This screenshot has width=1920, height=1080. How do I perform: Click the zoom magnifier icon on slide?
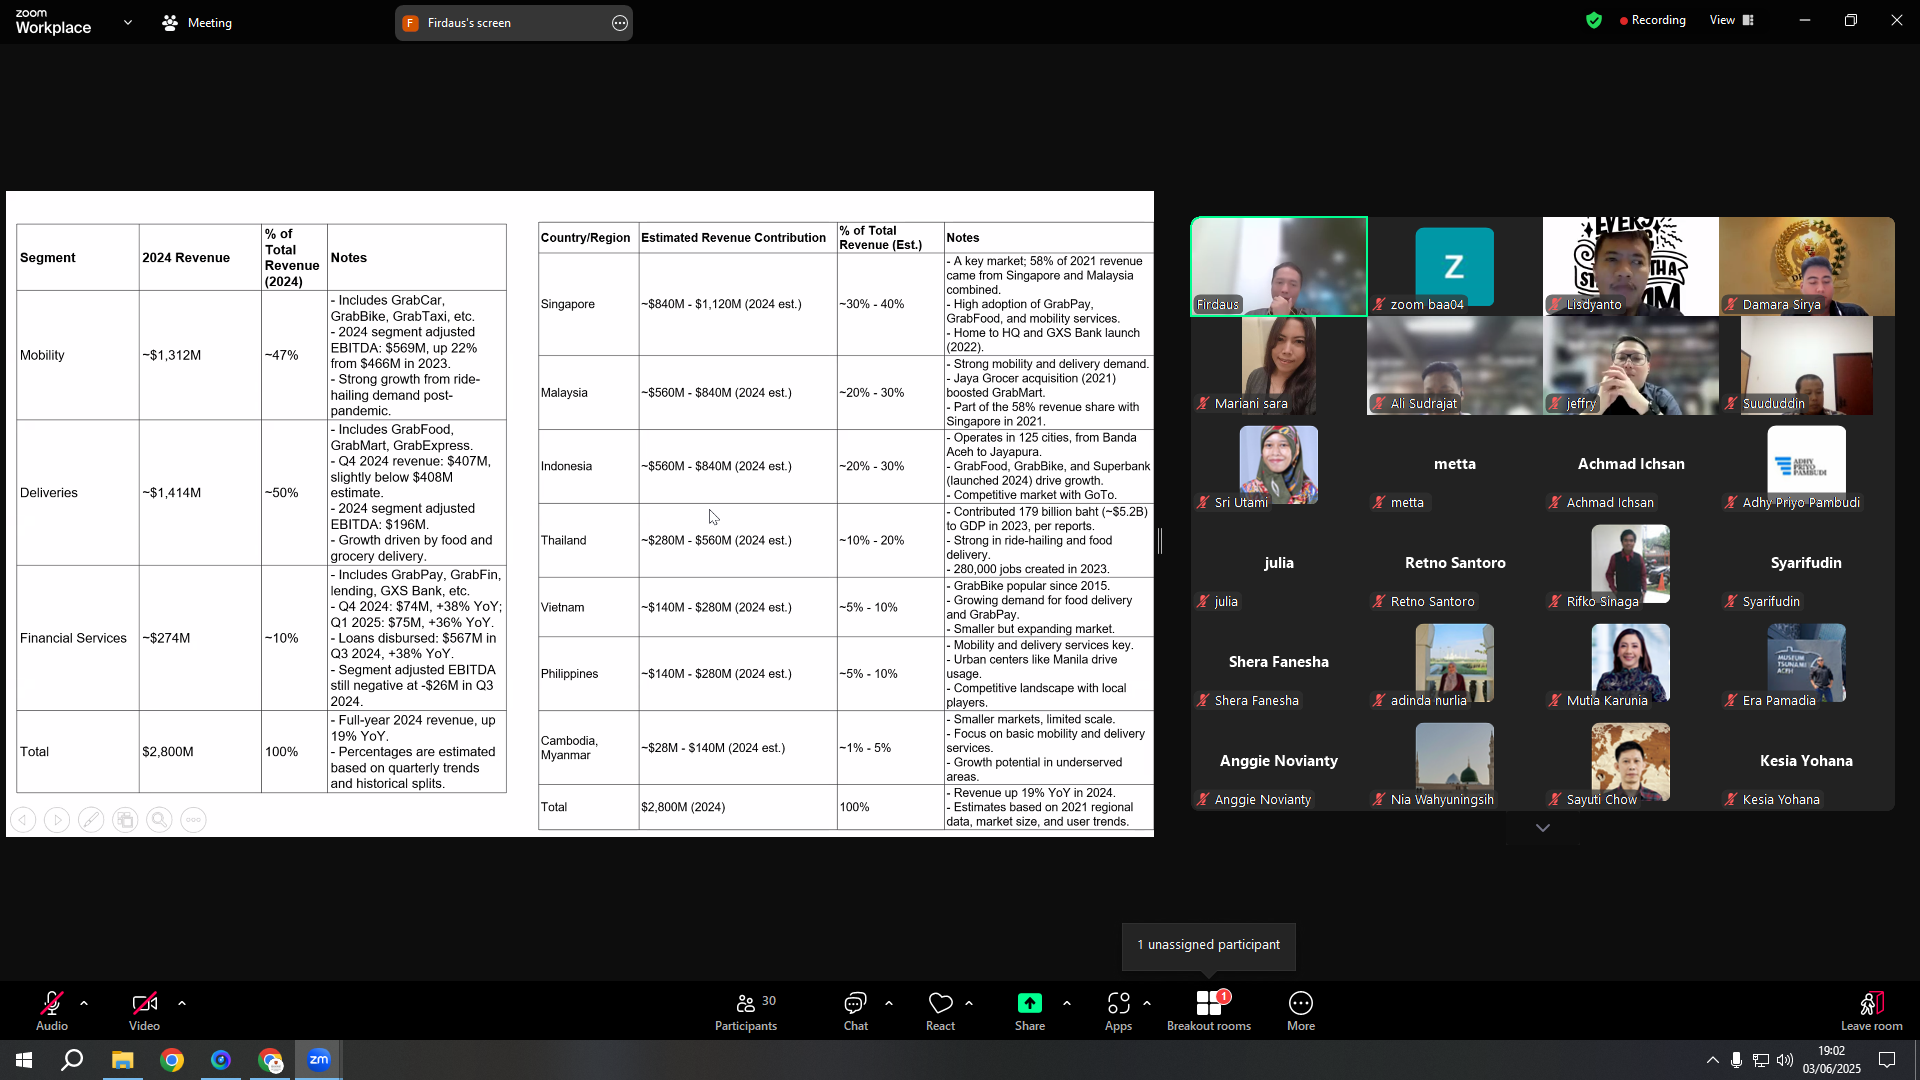click(159, 820)
